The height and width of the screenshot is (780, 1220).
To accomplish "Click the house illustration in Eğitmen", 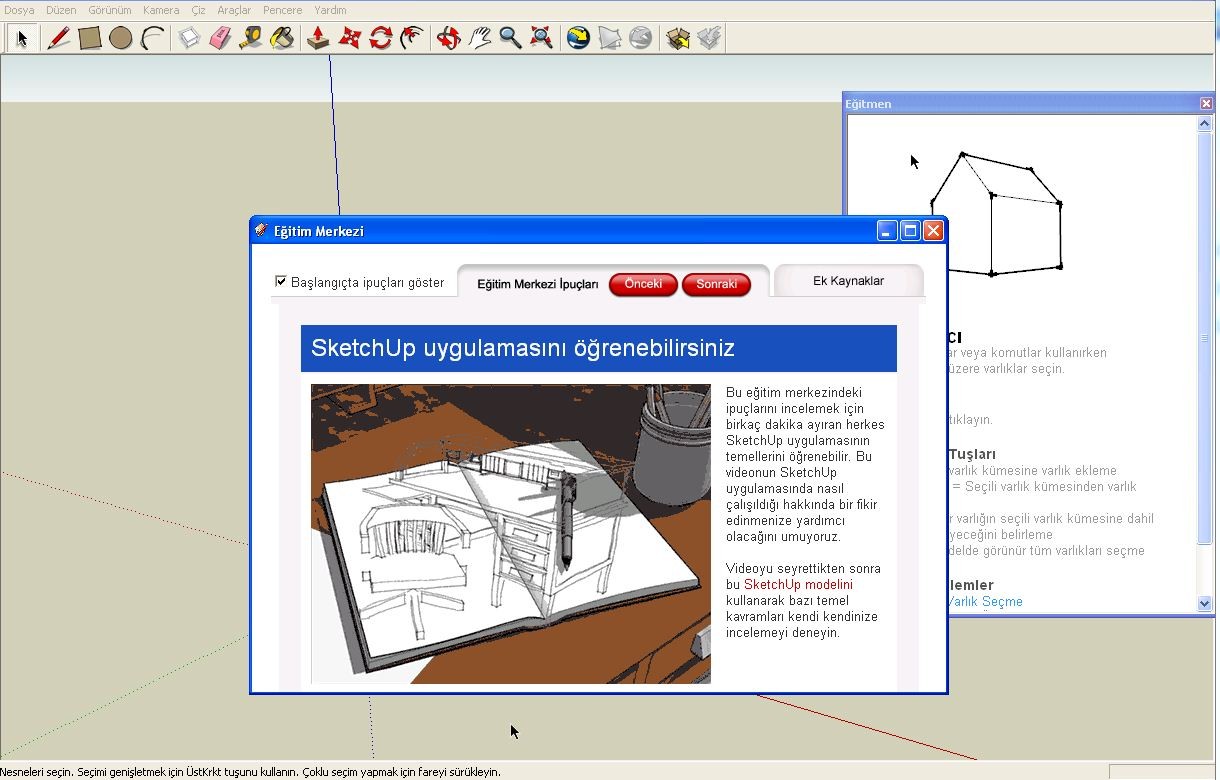I will 996,213.
